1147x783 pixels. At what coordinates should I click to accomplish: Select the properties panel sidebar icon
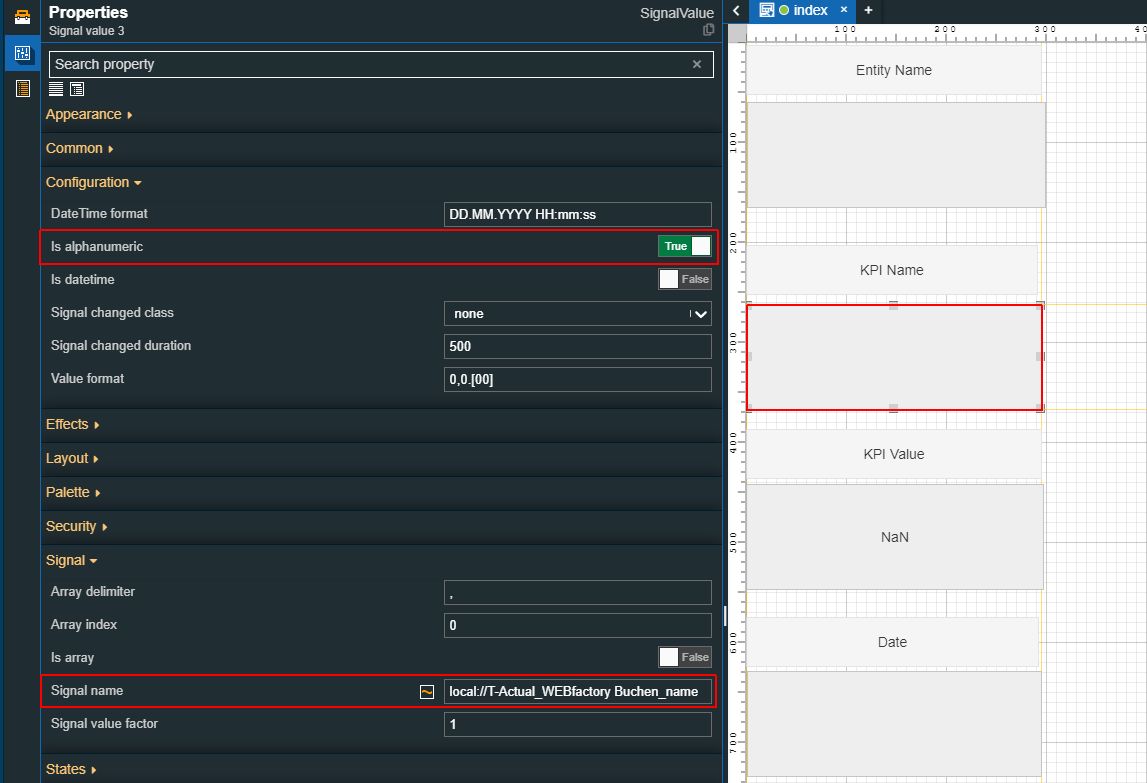click(x=23, y=53)
